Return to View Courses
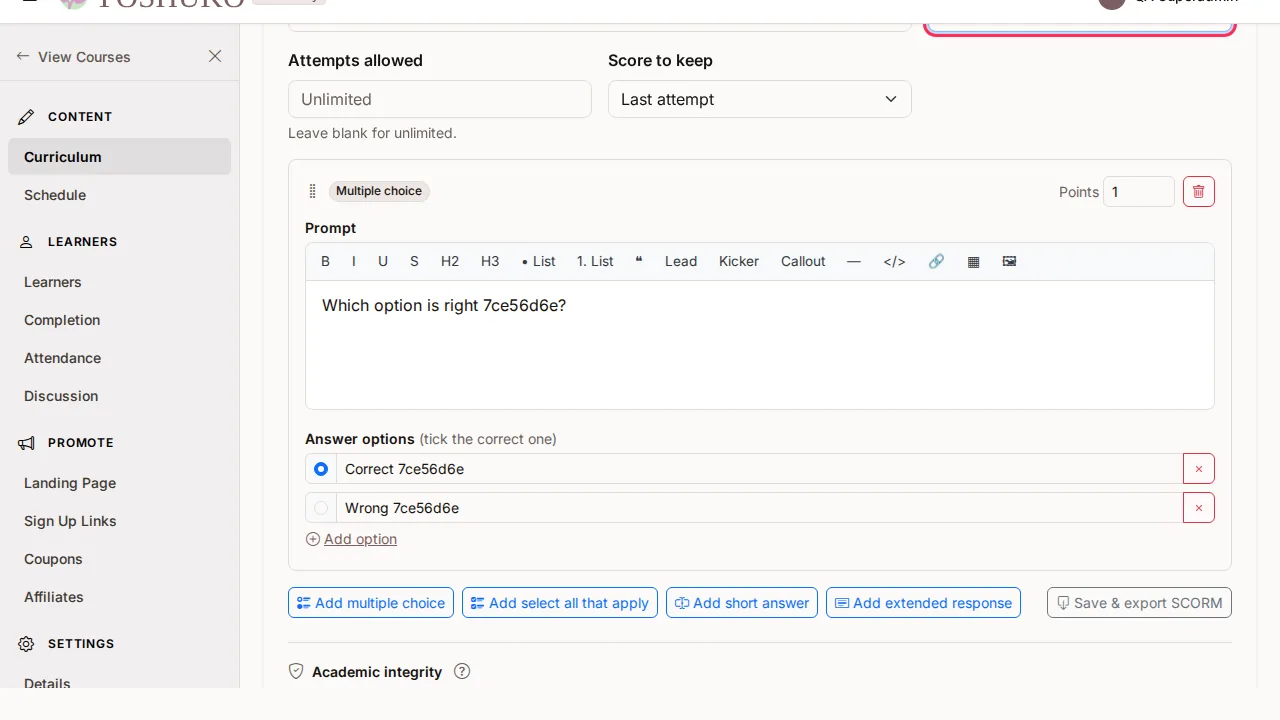The width and height of the screenshot is (1280, 720). tap(73, 57)
